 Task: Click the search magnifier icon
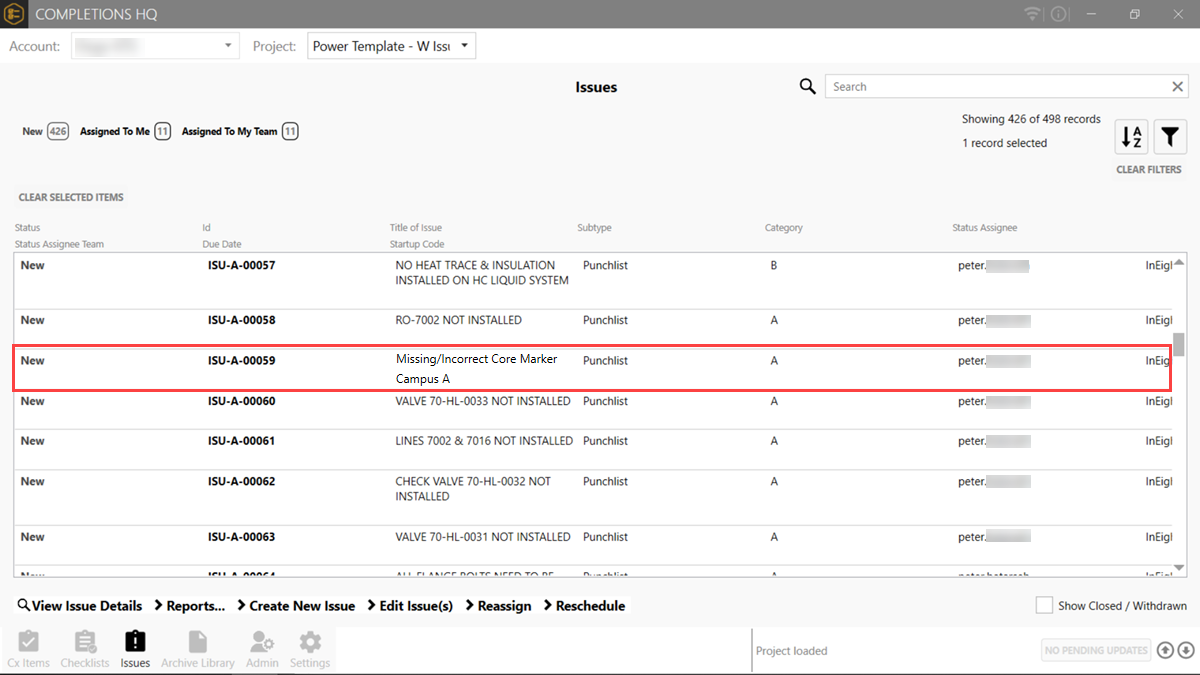click(x=808, y=87)
